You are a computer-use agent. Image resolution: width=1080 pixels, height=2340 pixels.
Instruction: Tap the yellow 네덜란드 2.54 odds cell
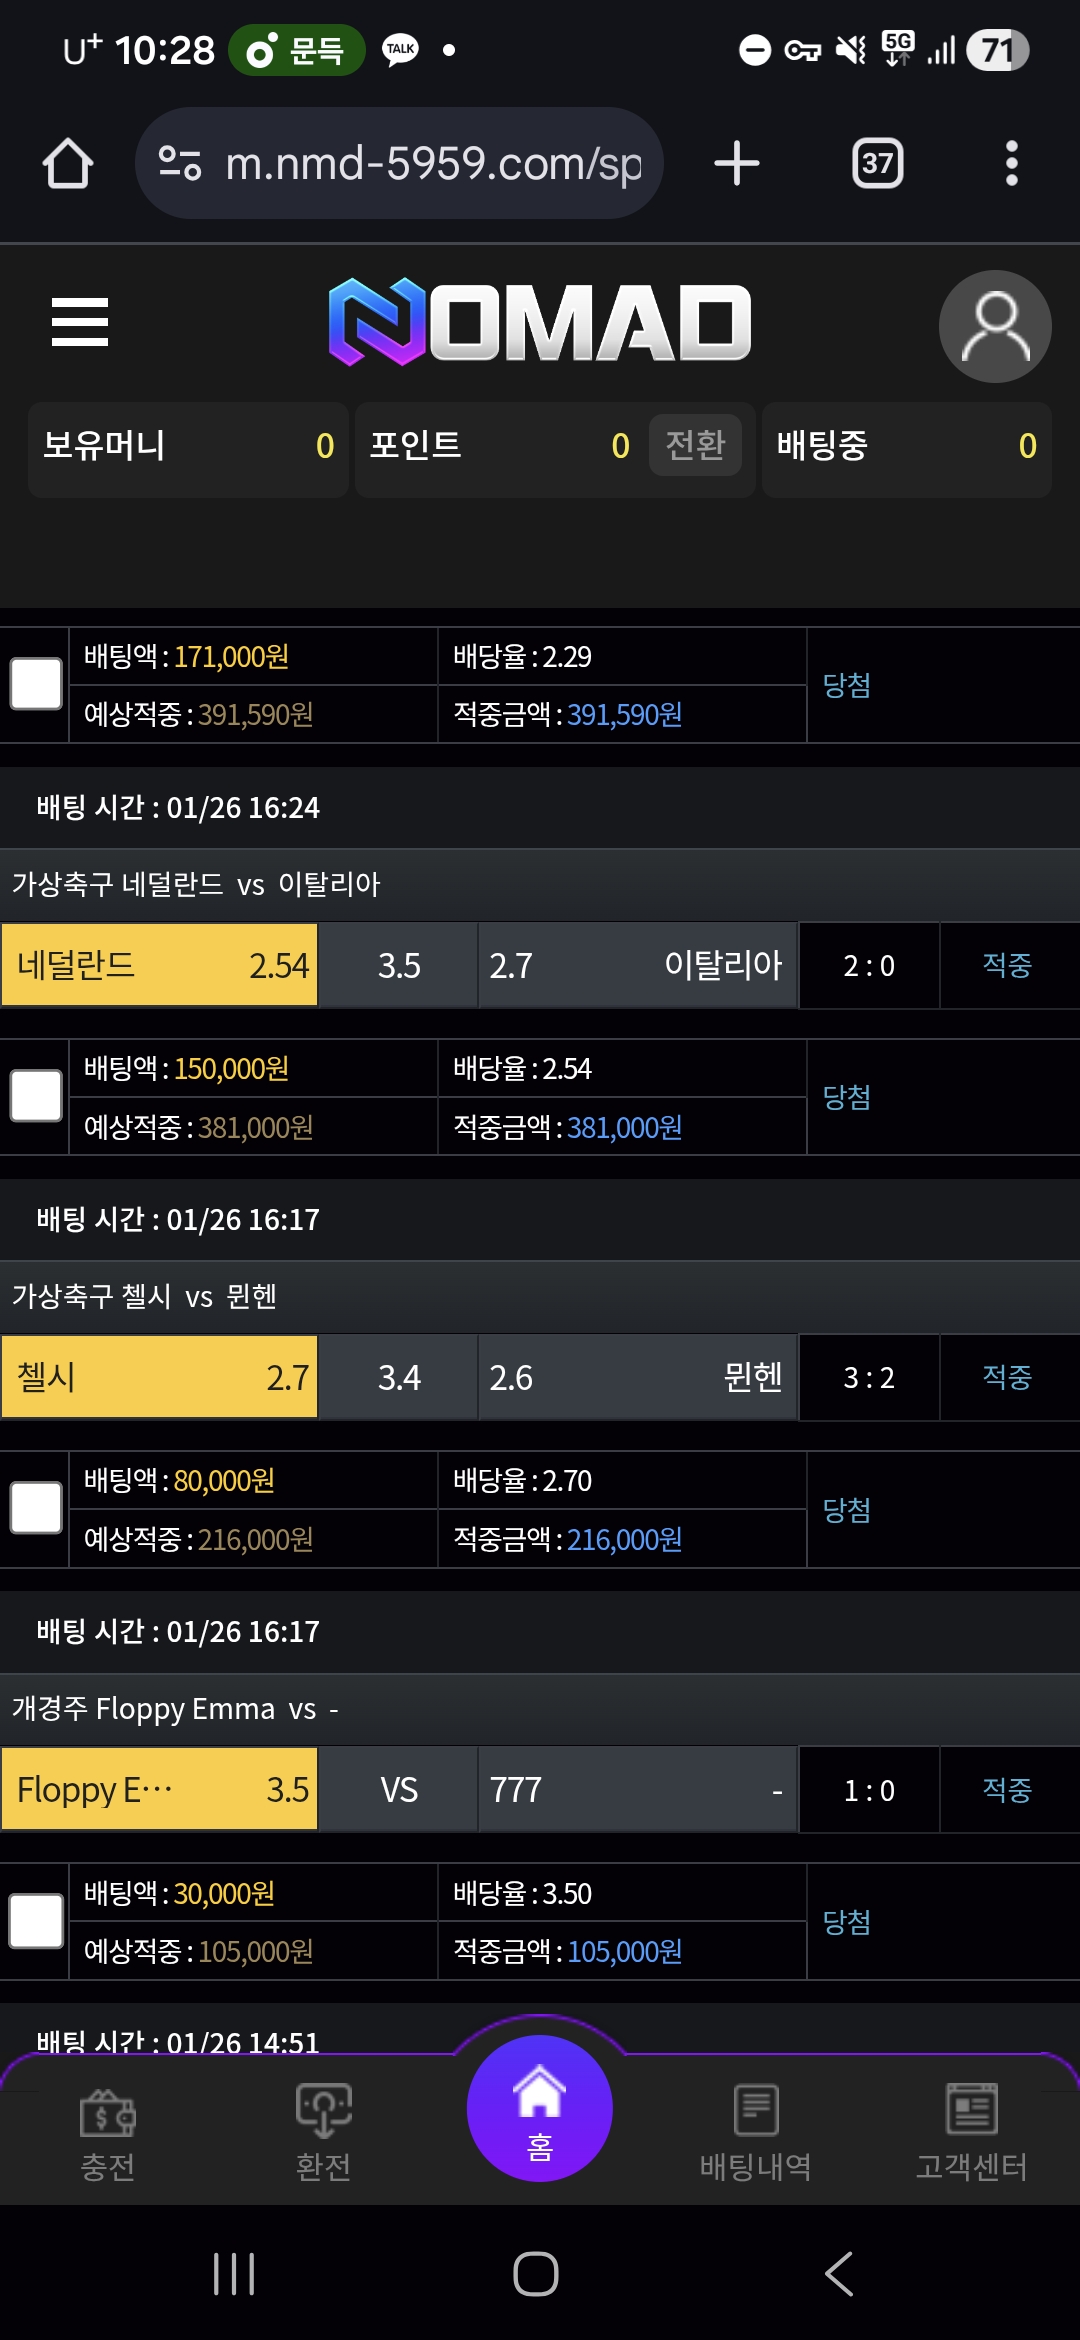(x=160, y=965)
